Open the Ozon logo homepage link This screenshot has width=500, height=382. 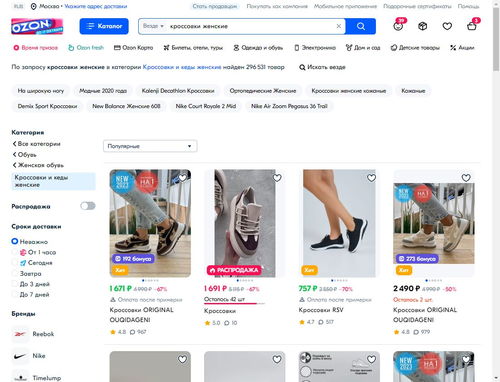[x=37, y=26]
